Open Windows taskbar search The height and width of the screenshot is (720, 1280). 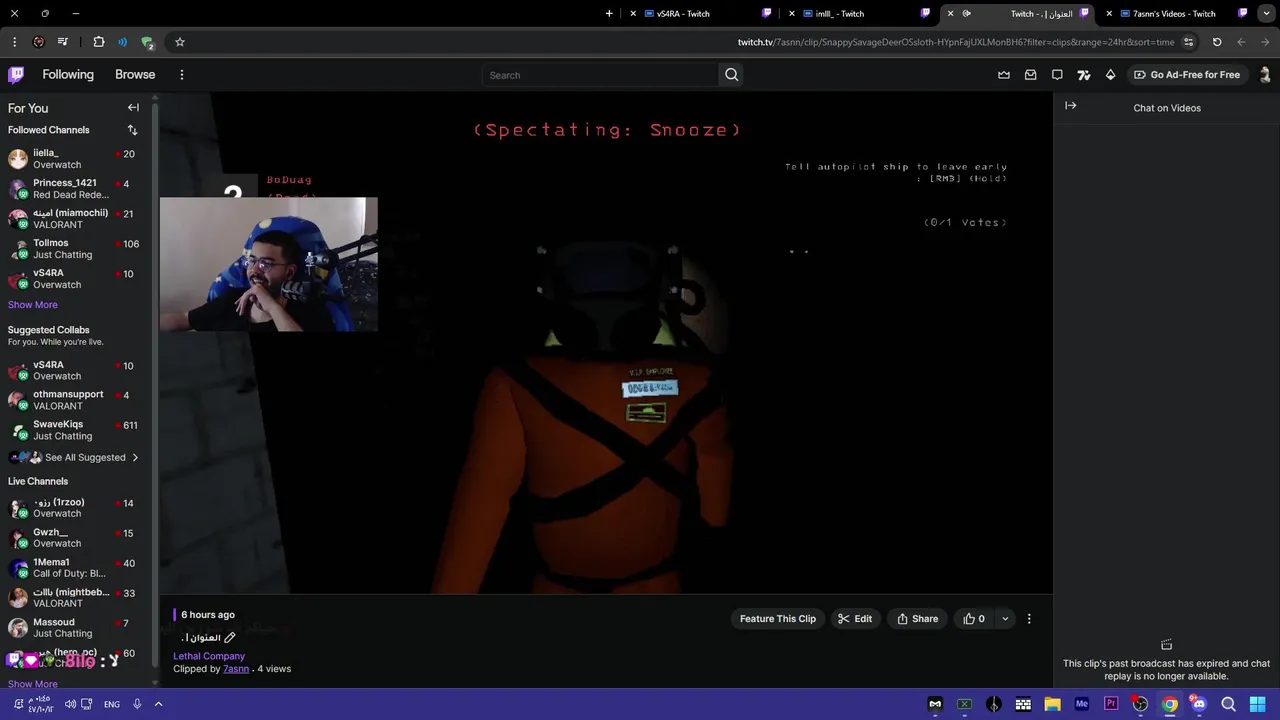point(1228,704)
